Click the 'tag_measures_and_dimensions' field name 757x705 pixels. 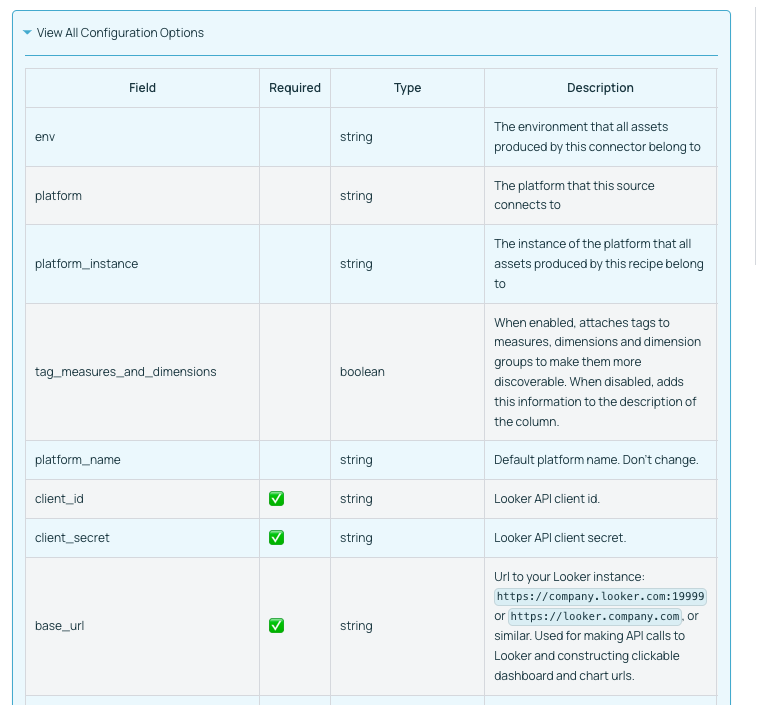[125, 372]
